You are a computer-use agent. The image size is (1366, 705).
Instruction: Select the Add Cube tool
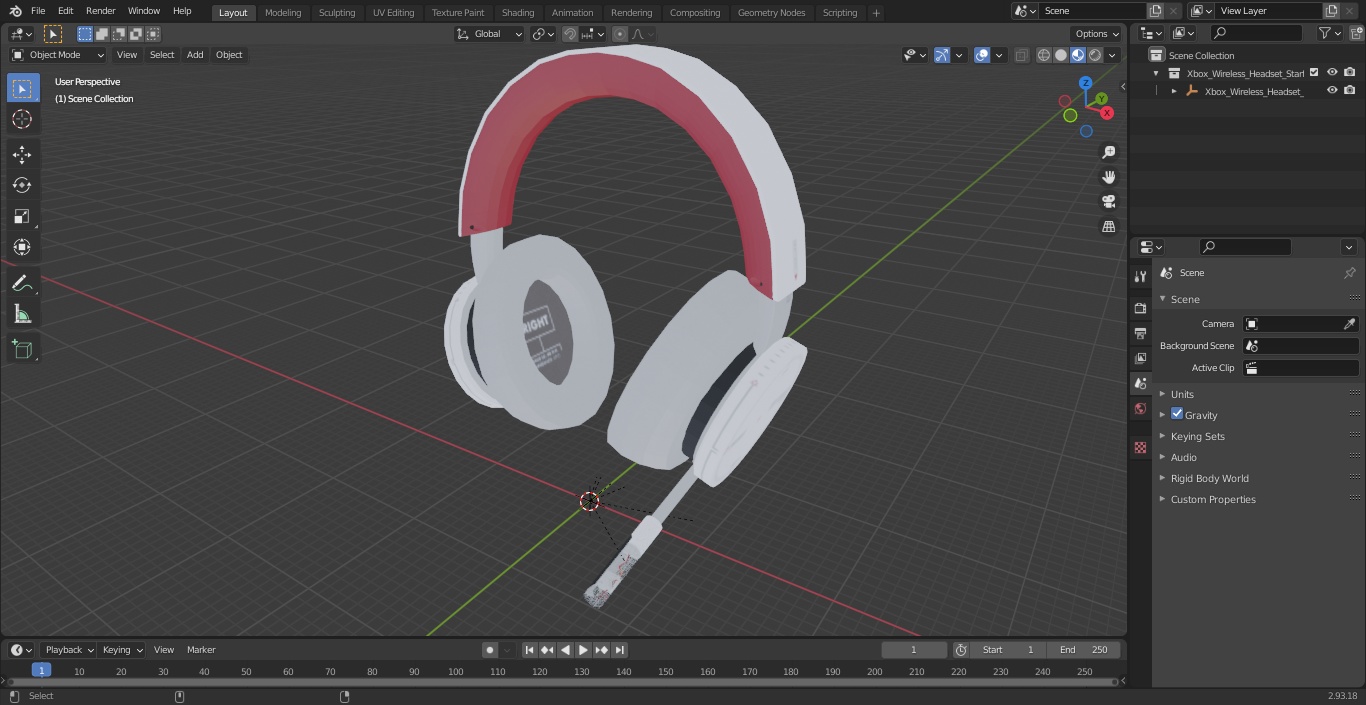22,349
